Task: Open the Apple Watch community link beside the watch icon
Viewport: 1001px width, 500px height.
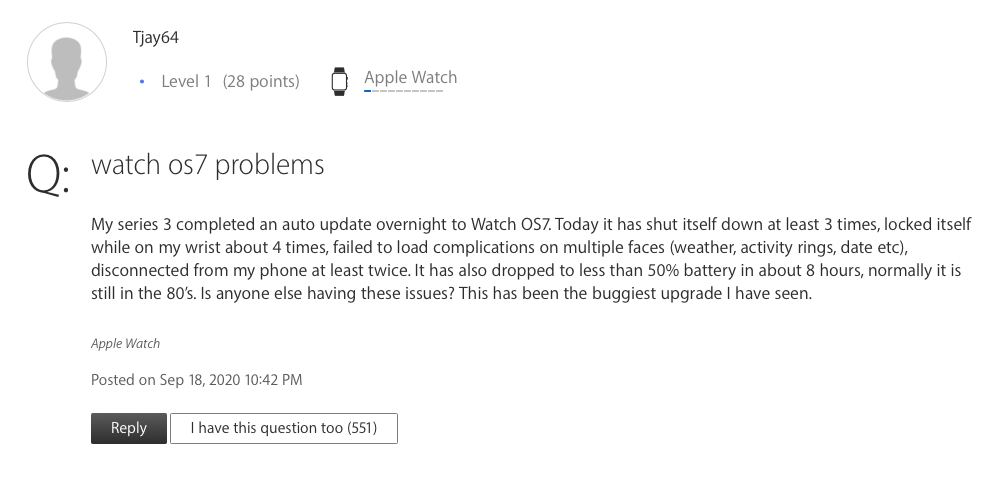Action: [x=410, y=77]
